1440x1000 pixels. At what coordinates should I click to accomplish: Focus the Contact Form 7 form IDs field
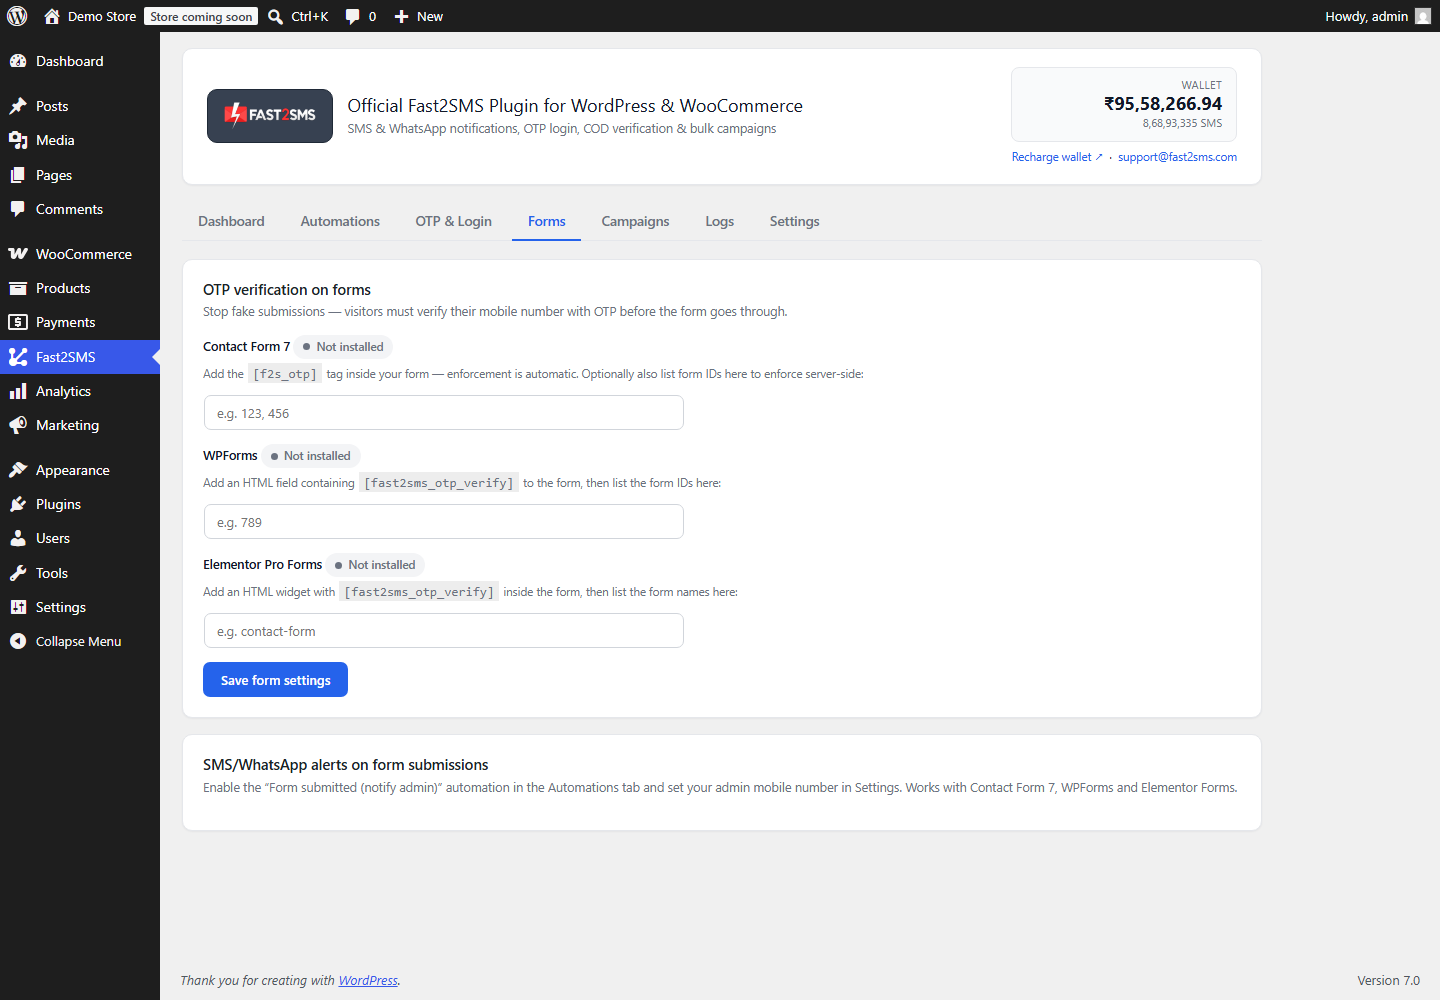[x=443, y=413]
